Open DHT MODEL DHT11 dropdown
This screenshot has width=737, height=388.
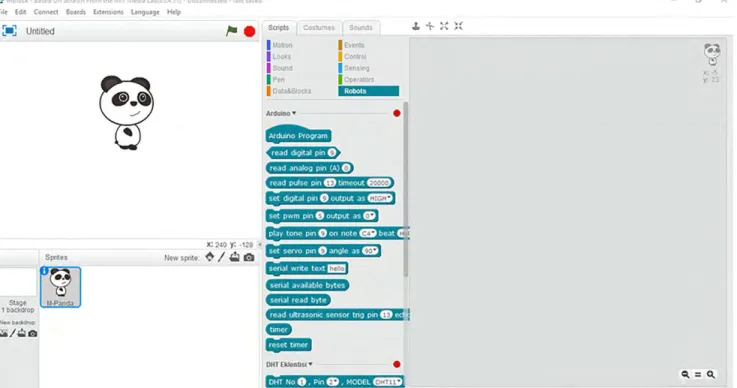(x=388, y=382)
